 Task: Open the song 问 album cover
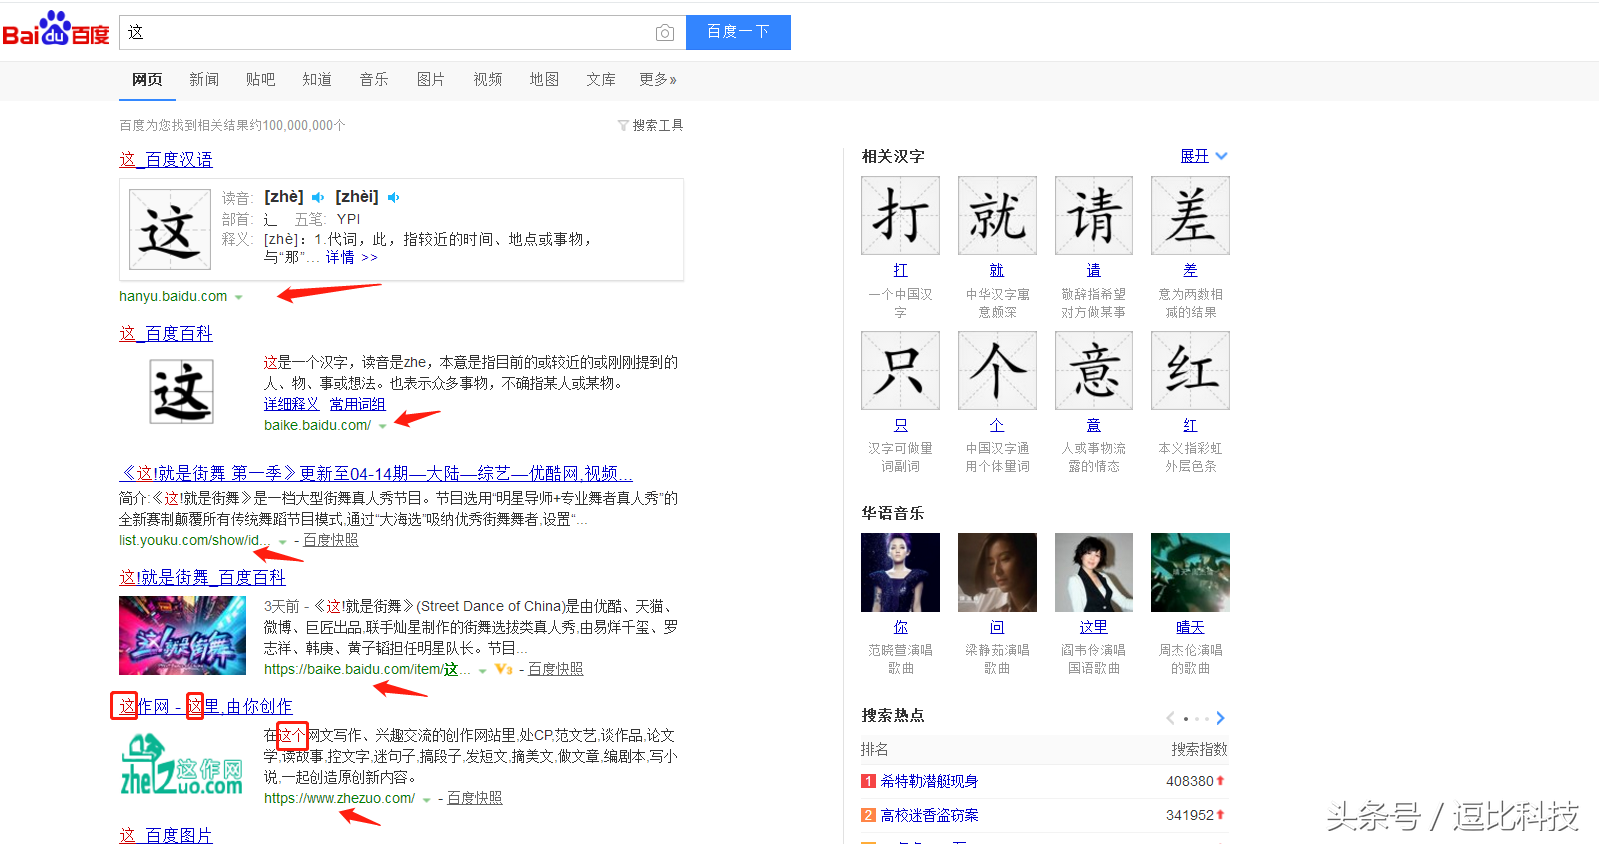point(997,572)
